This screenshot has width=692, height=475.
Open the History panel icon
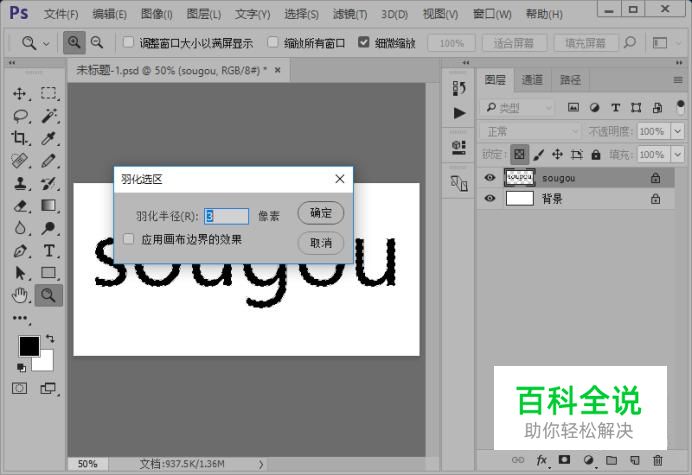pyautogui.click(x=459, y=88)
